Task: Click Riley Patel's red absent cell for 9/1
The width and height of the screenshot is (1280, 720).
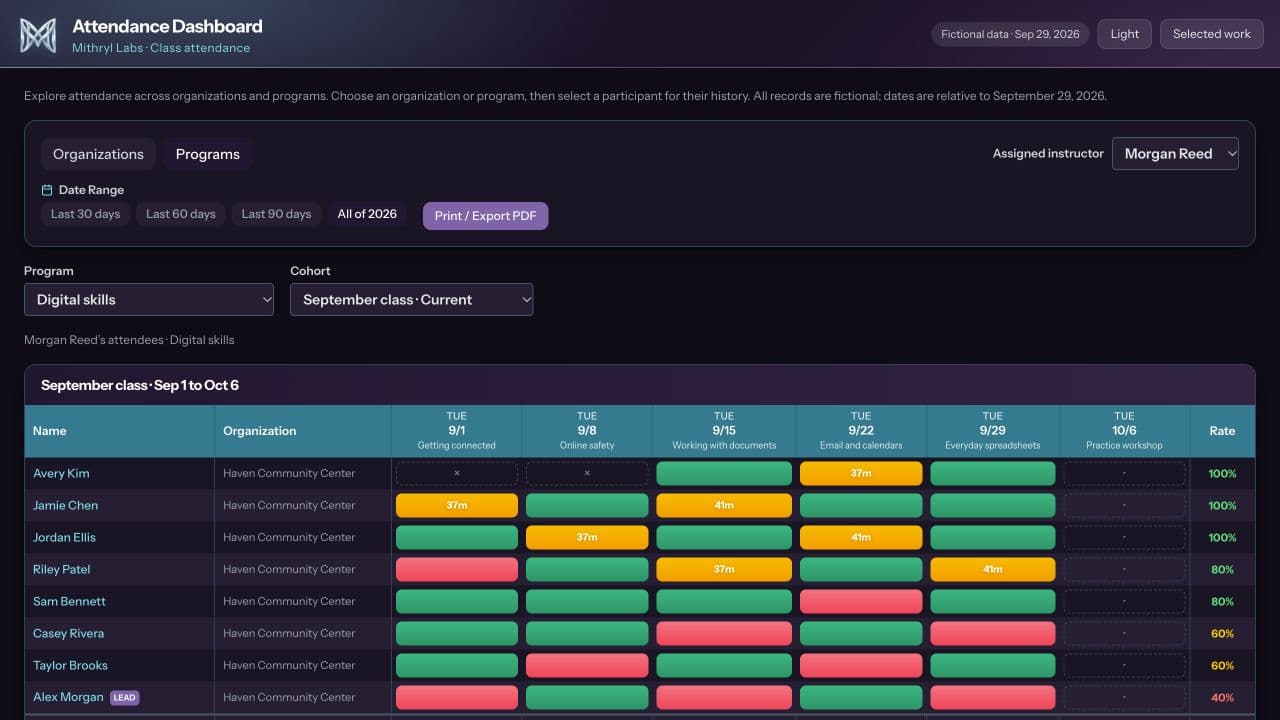Action: pyautogui.click(x=457, y=570)
